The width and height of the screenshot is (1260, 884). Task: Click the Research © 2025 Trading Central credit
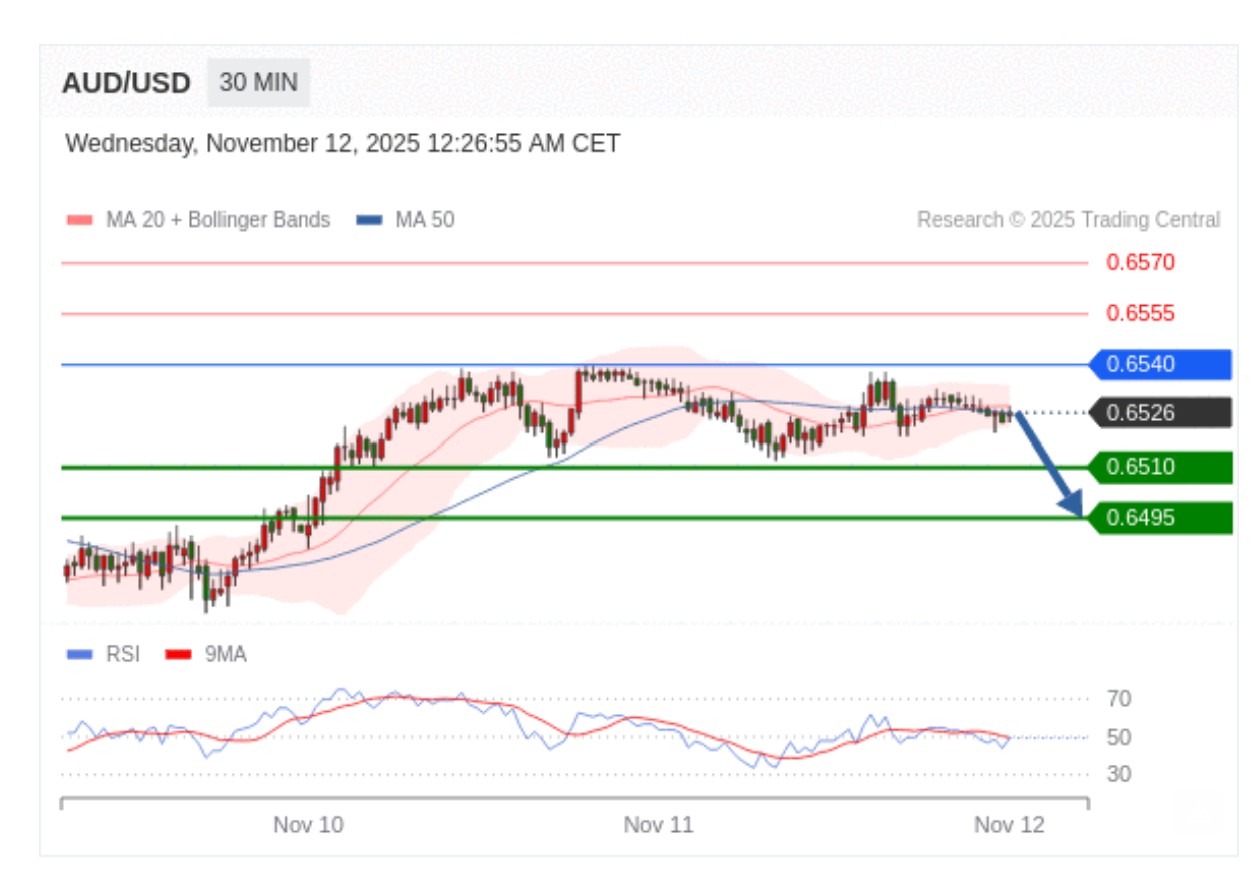click(1068, 220)
